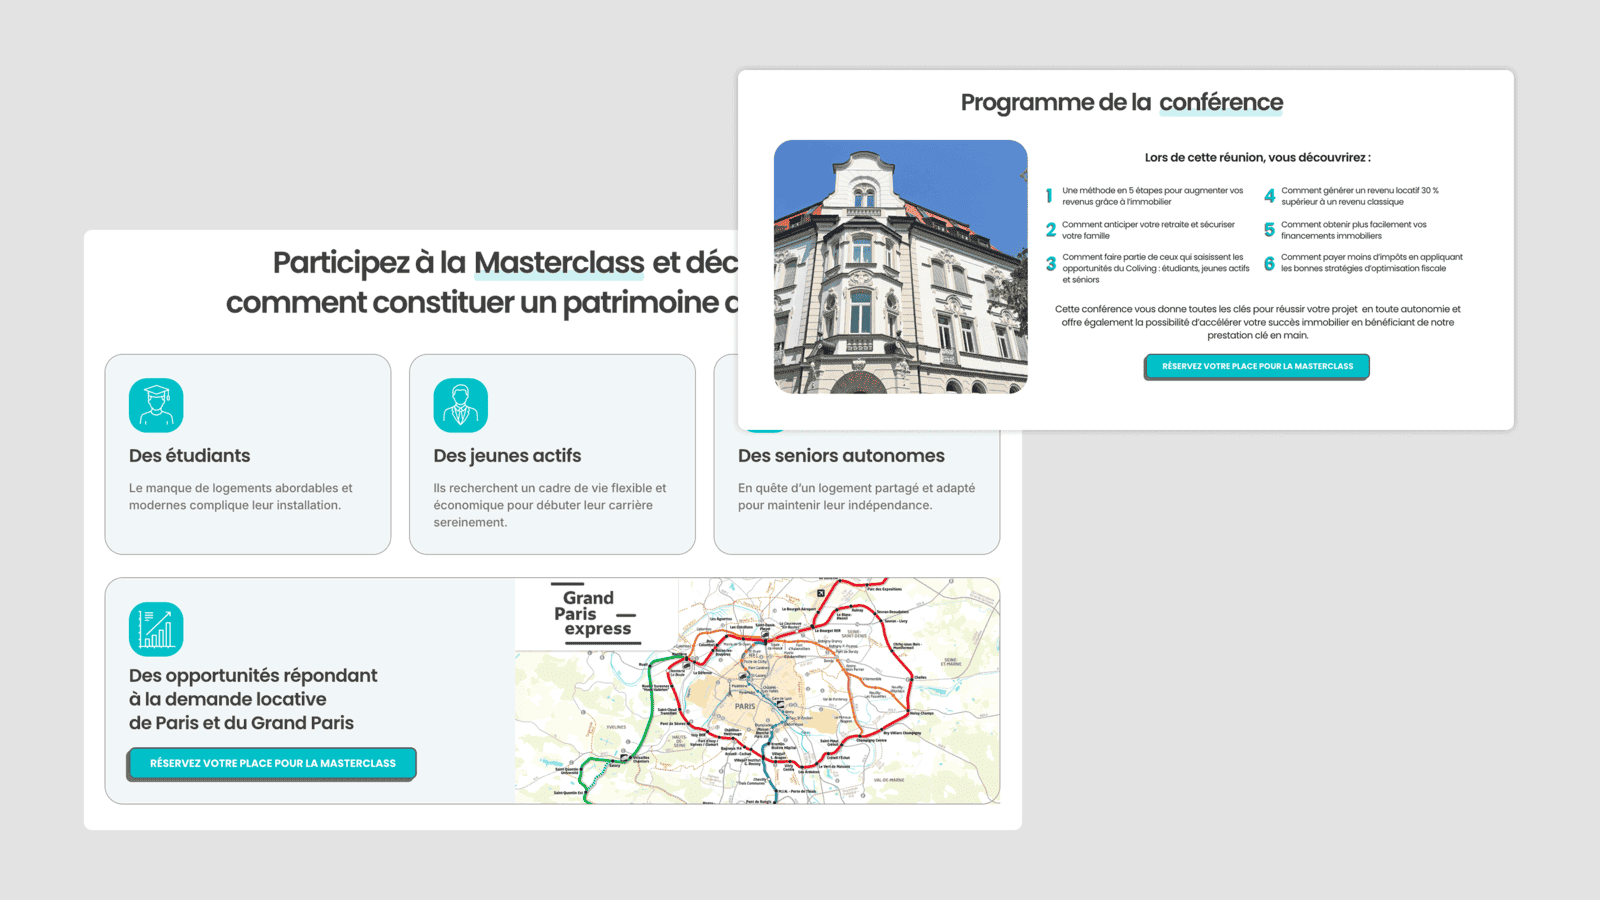The image size is (1600, 900).
Task: Click the 'Des jeunes actifs' card title
Action: coord(507,456)
